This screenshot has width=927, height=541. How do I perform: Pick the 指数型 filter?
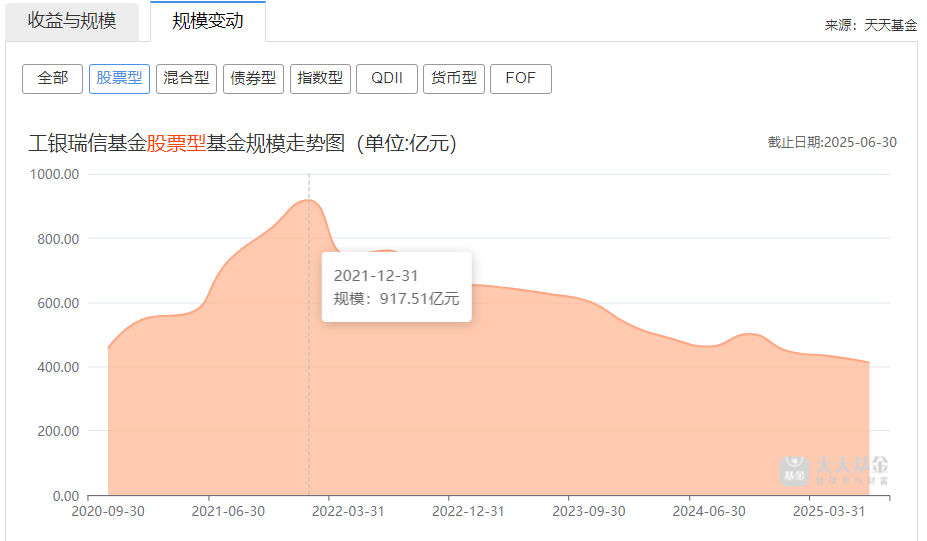pos(320,79)
